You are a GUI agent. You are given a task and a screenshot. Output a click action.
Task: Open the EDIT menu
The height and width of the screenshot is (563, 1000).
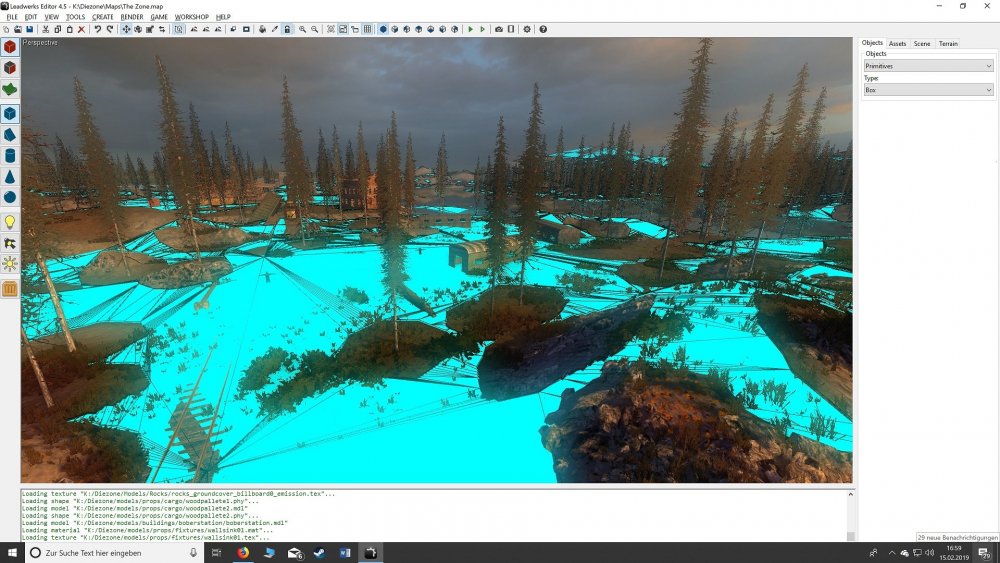point(31,17)
